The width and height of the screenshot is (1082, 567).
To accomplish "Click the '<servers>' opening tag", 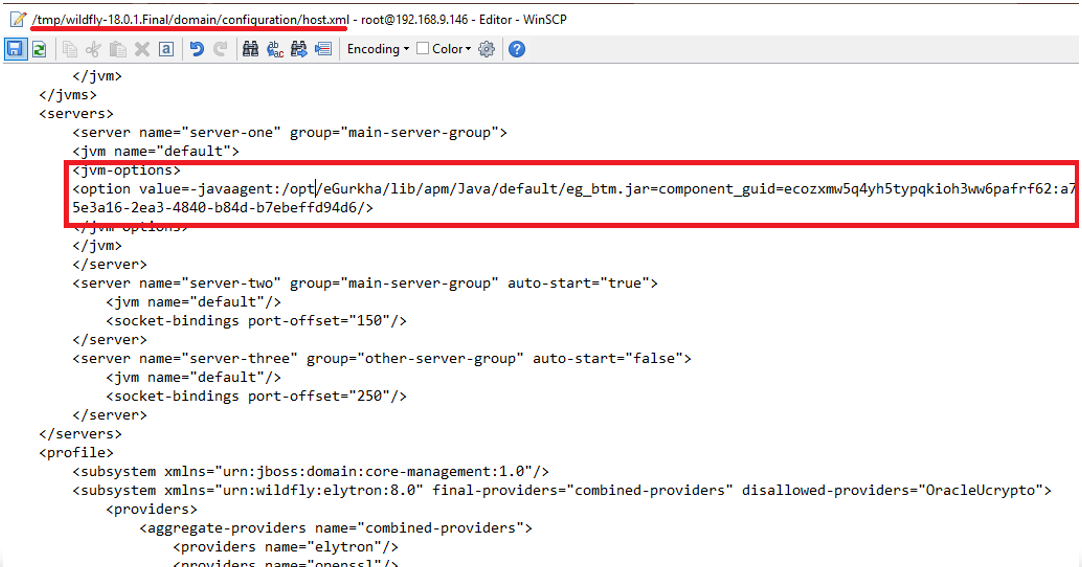I will pos(76,114).
